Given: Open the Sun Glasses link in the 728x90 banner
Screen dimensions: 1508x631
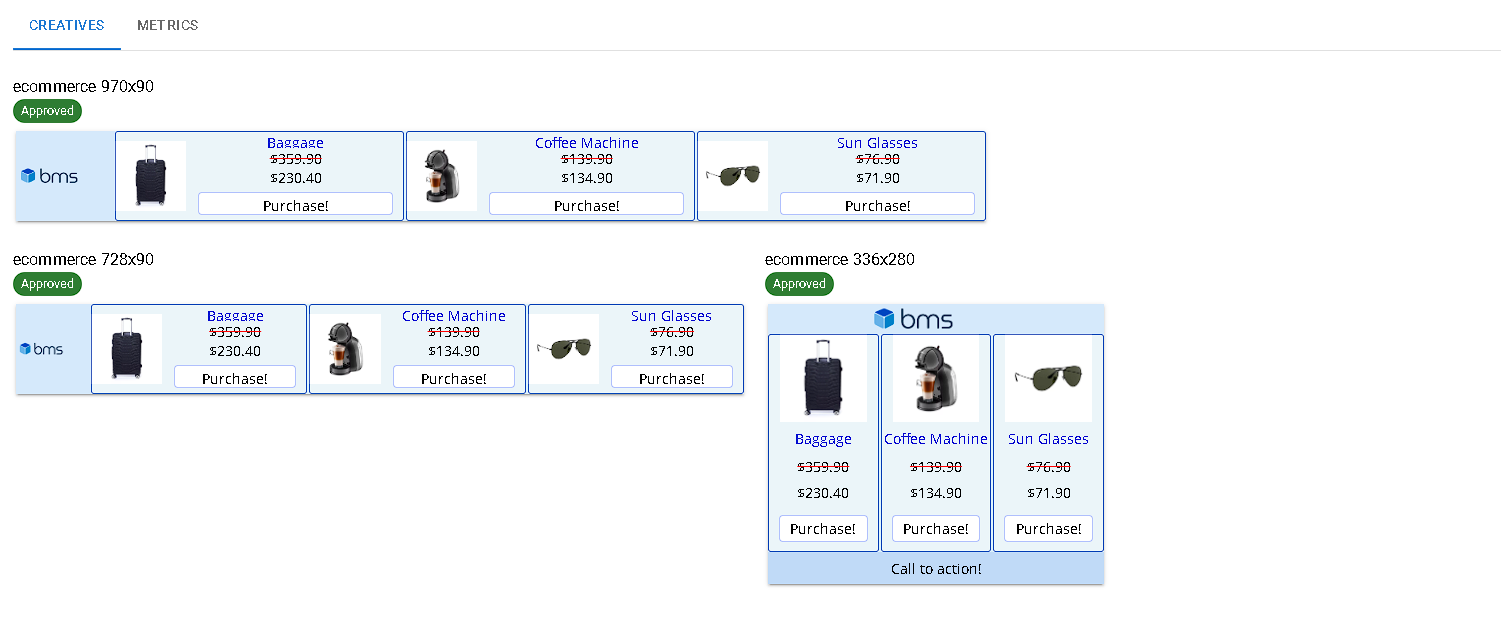Looking at the screenshot, I should point(671,316).
